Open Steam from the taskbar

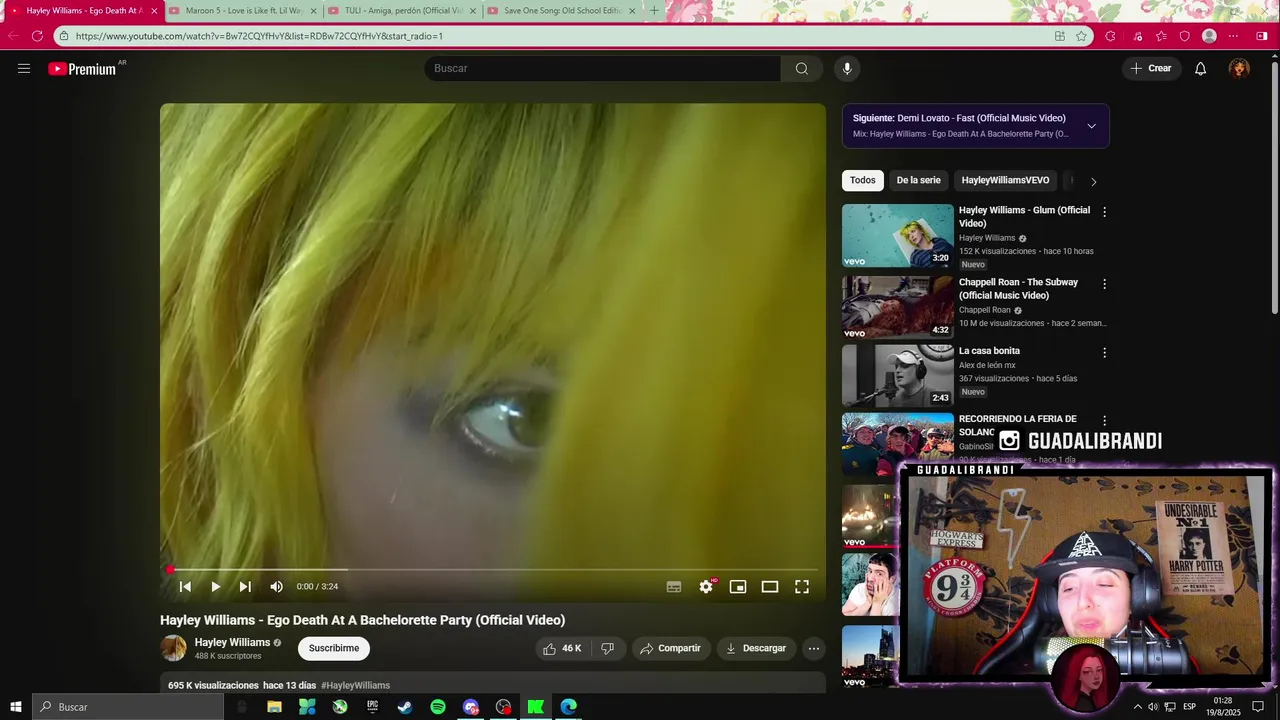click(x=405, y=707)
